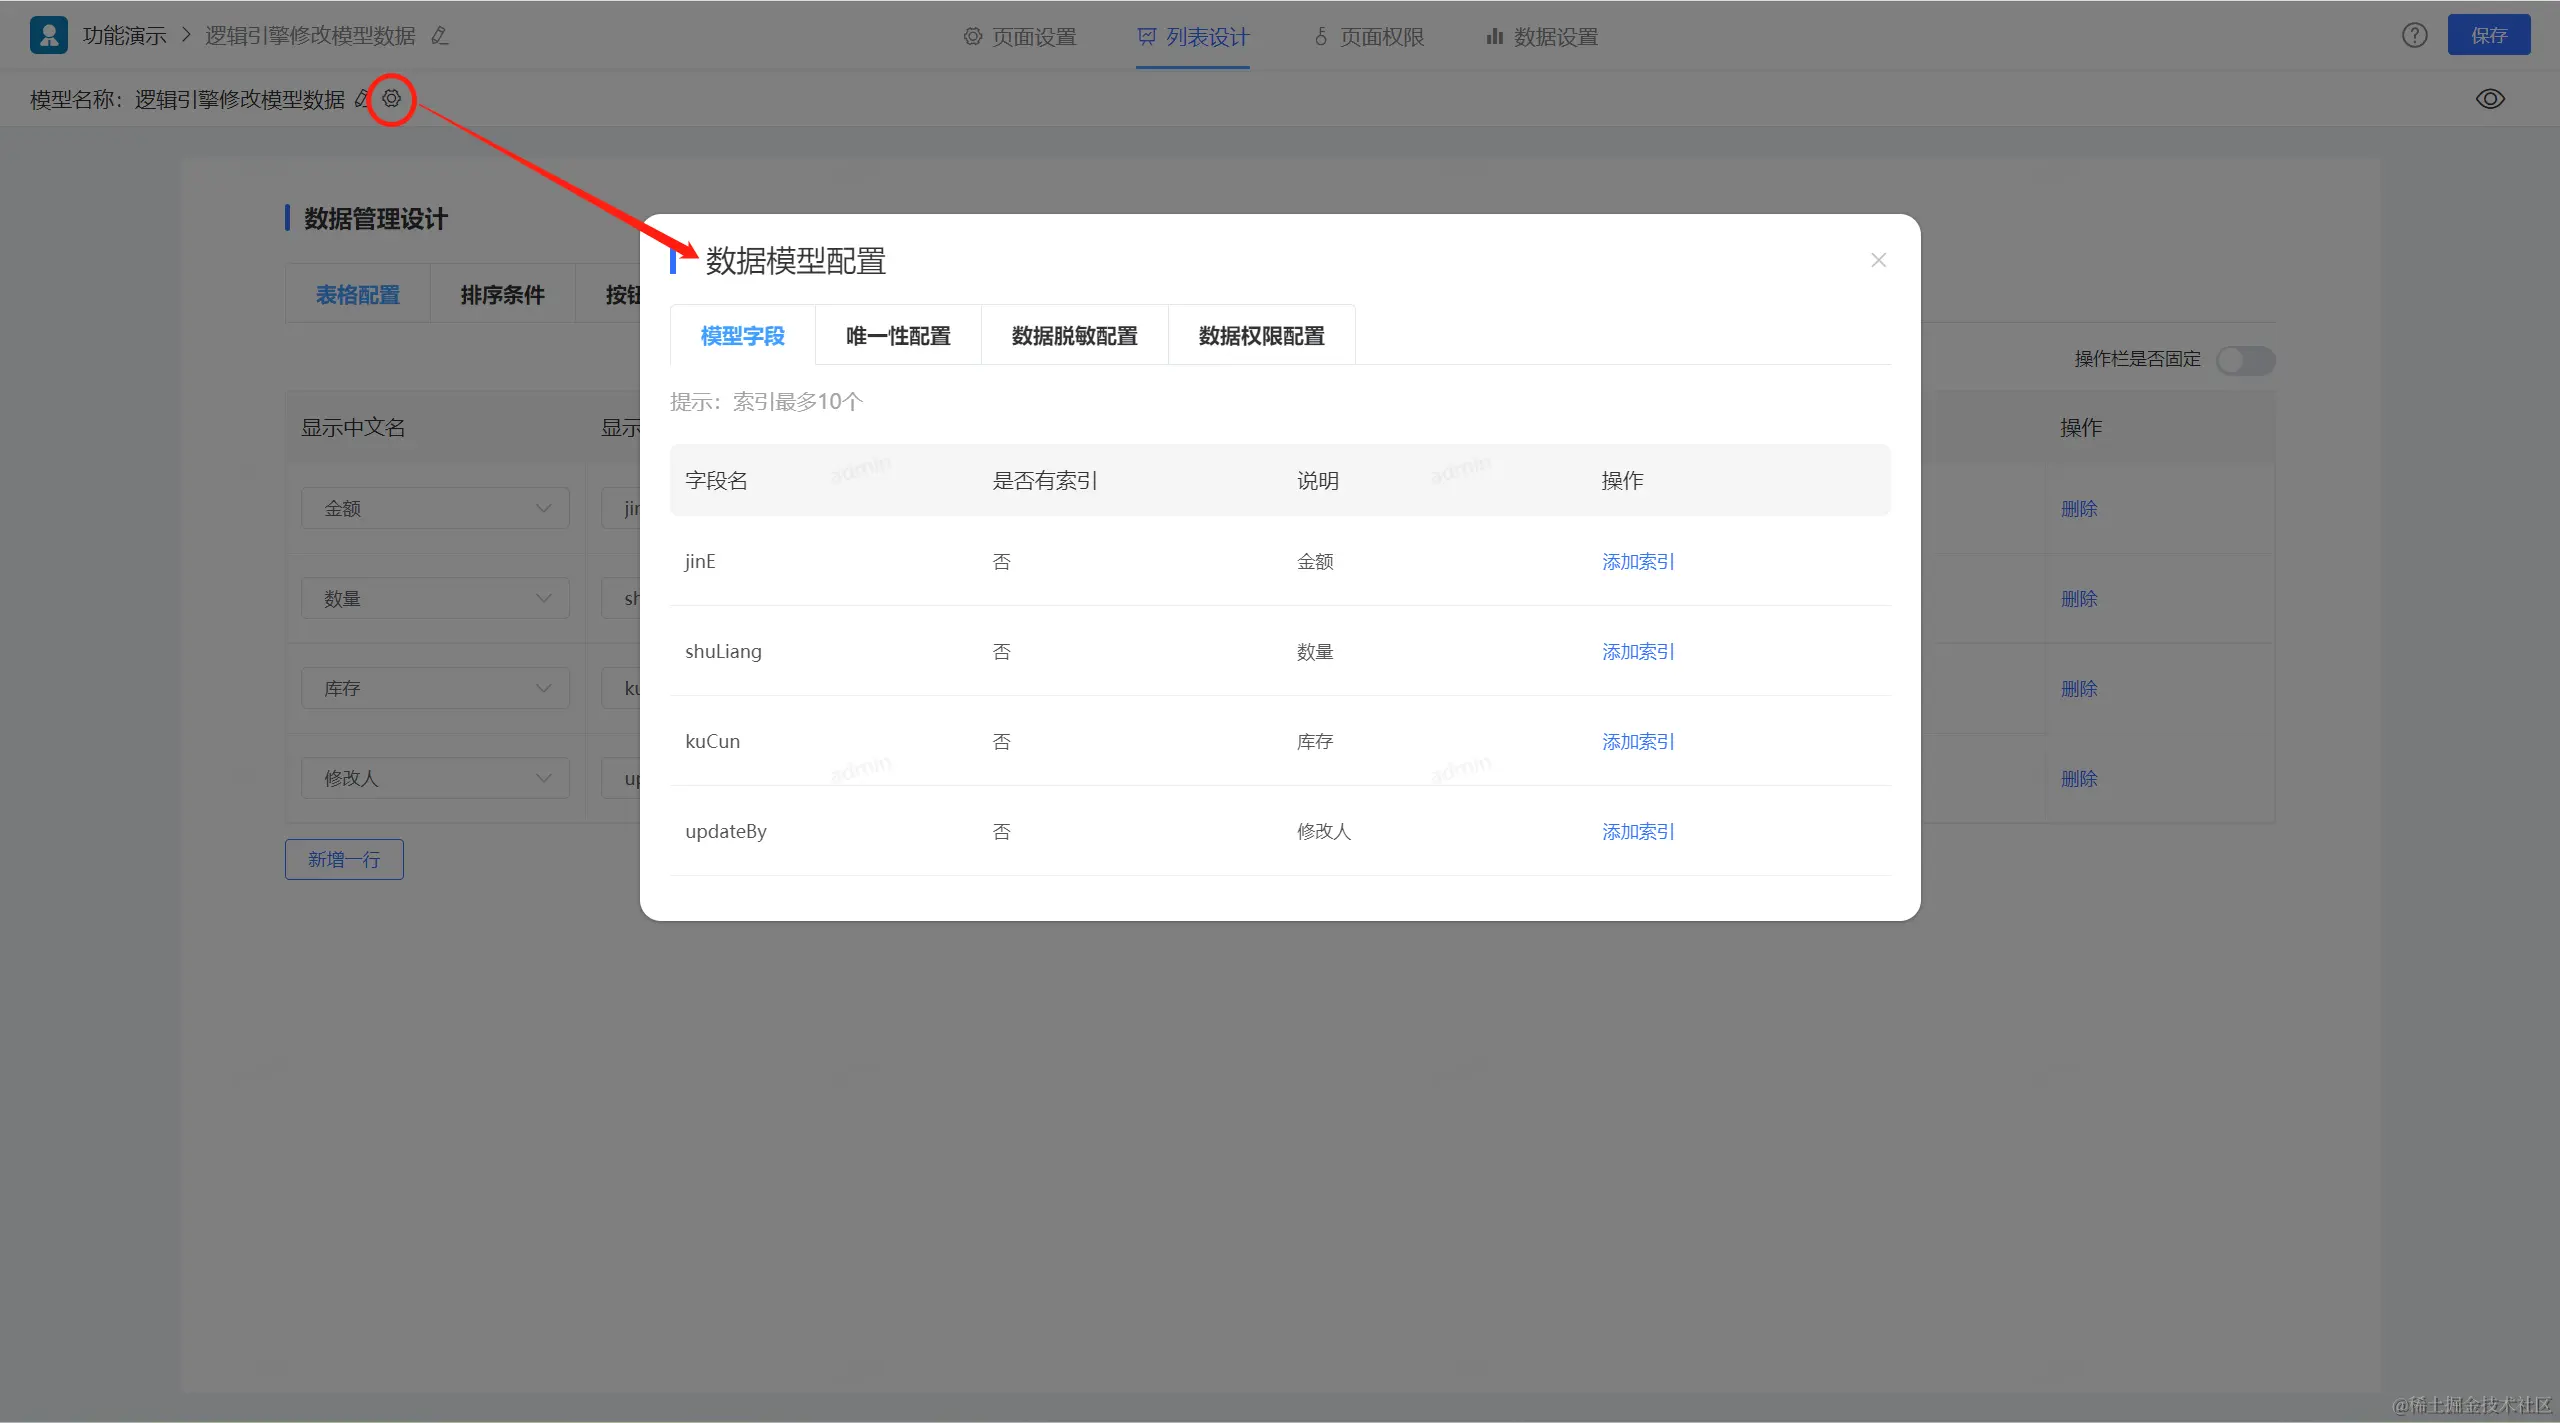Click the breadcrumb page title edit icon
Image resolution: width=2560 pixels, height=1423 pixels.
[439, 36]
